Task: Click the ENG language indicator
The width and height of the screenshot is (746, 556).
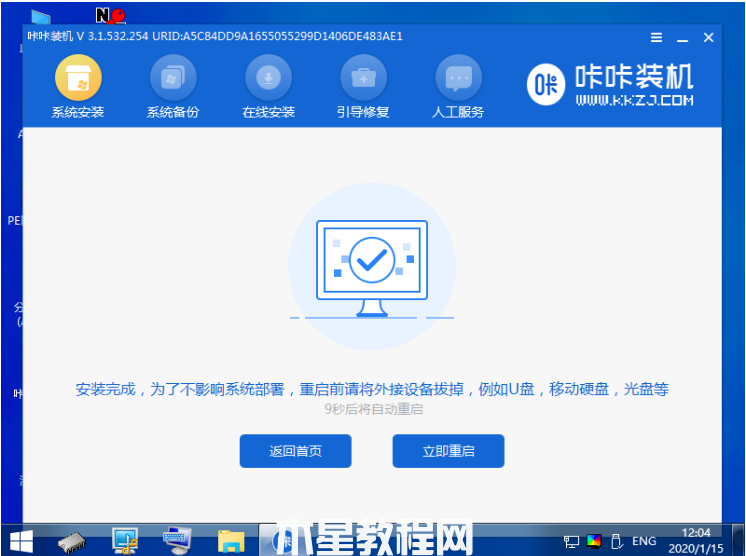Action: point(644,541)
